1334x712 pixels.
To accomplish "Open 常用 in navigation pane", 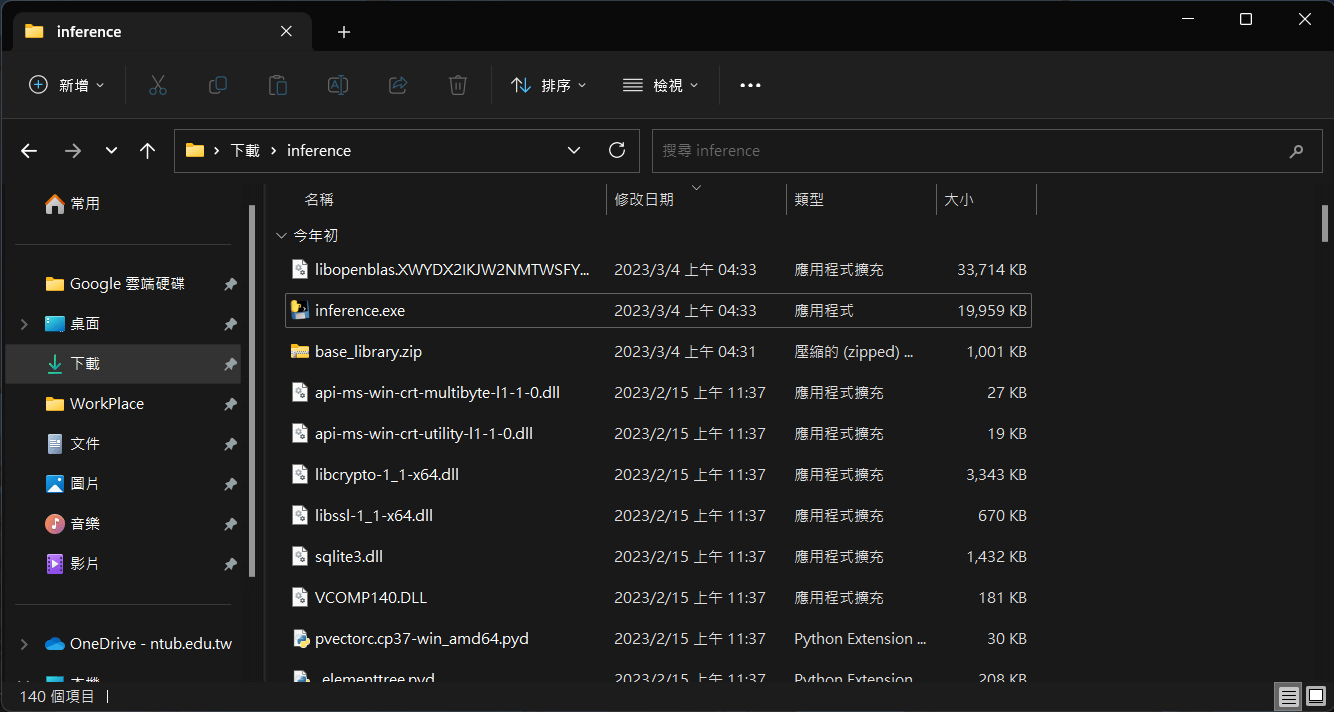I will click(x=85, y=204).
